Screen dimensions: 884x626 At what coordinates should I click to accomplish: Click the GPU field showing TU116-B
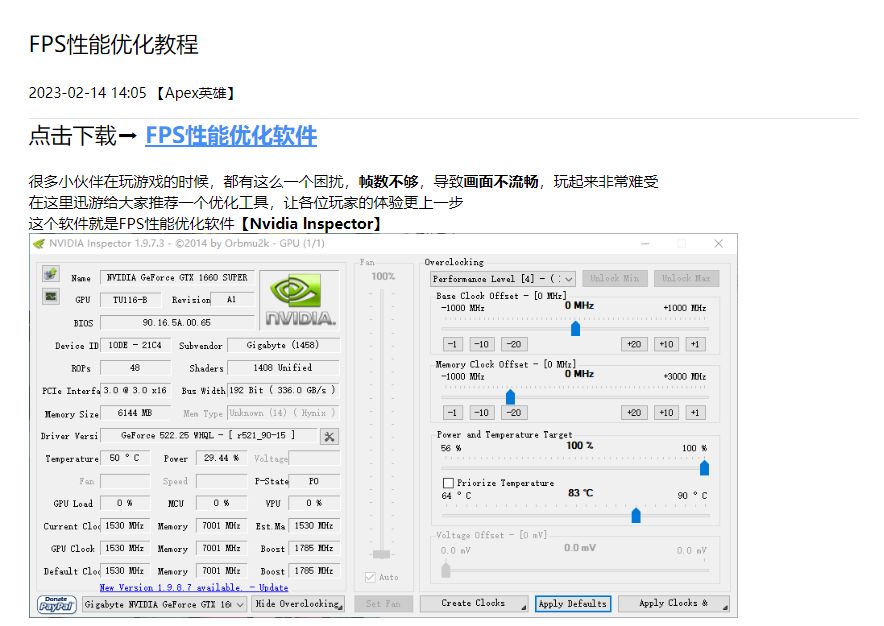(131, 300)
